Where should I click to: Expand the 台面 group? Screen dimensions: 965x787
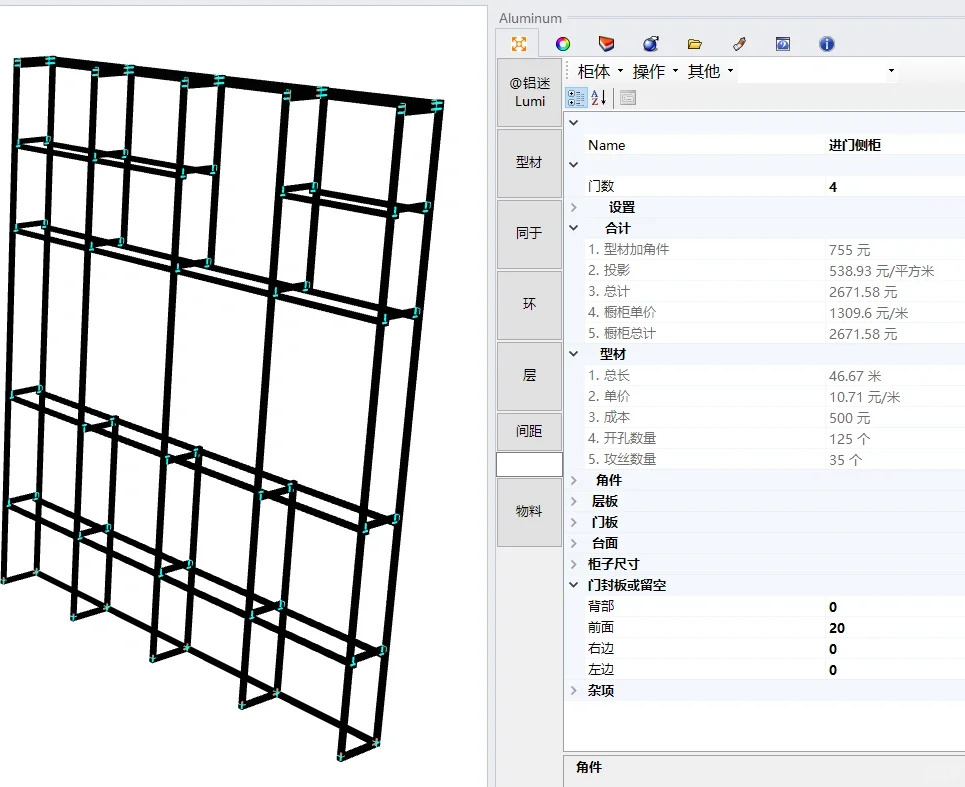pyautogui.click(x=574, y=543)
